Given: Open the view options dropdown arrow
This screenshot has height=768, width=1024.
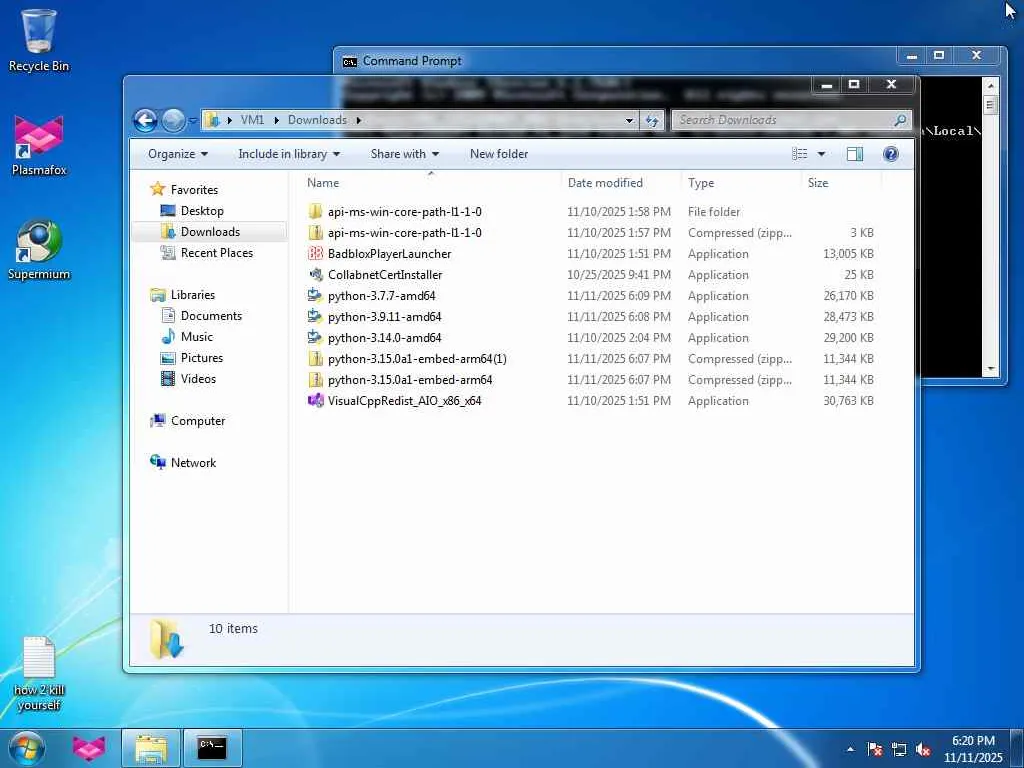Looking at the screenshot, I should (x=821, y=154).
